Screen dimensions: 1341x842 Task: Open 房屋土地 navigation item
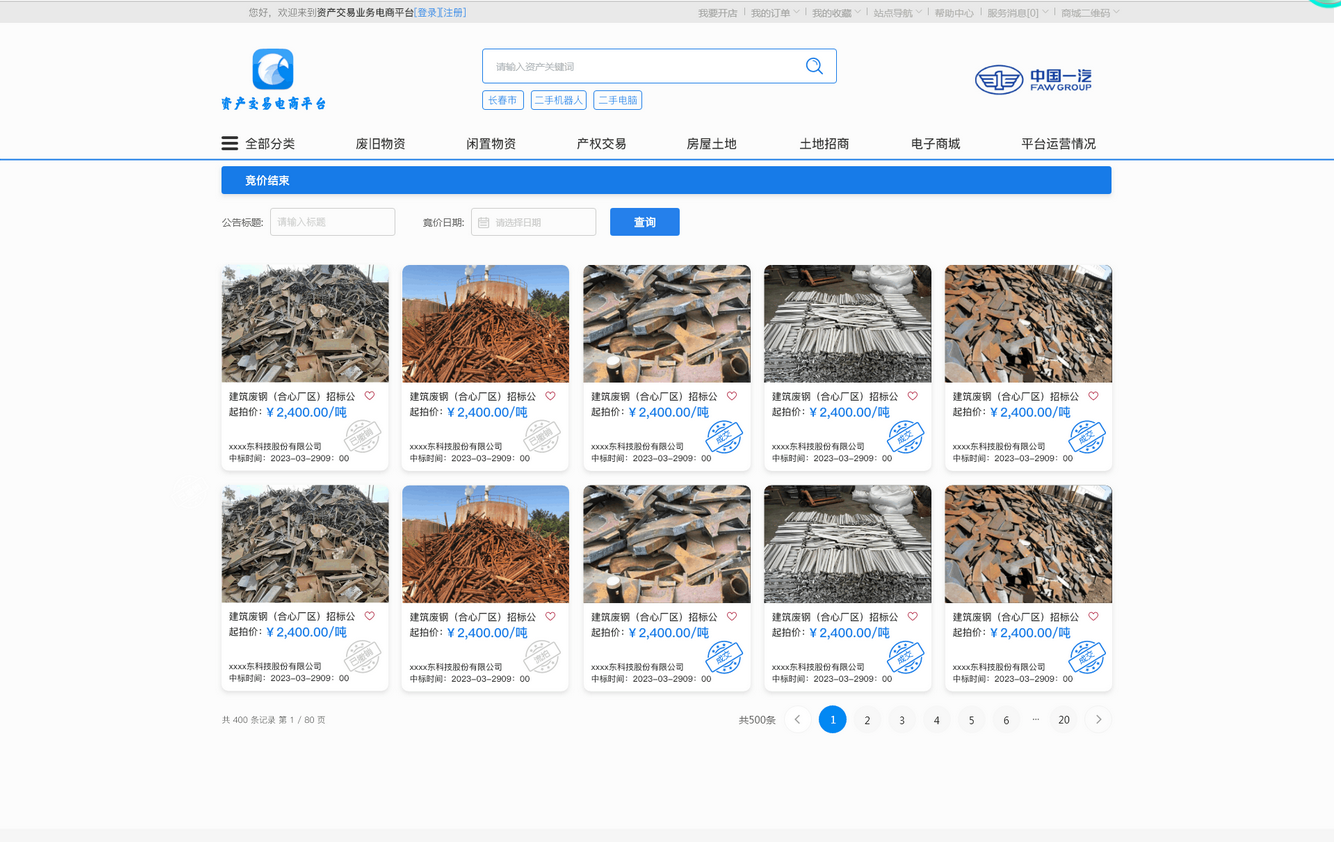pyautogui.click(x=711, y=144)
